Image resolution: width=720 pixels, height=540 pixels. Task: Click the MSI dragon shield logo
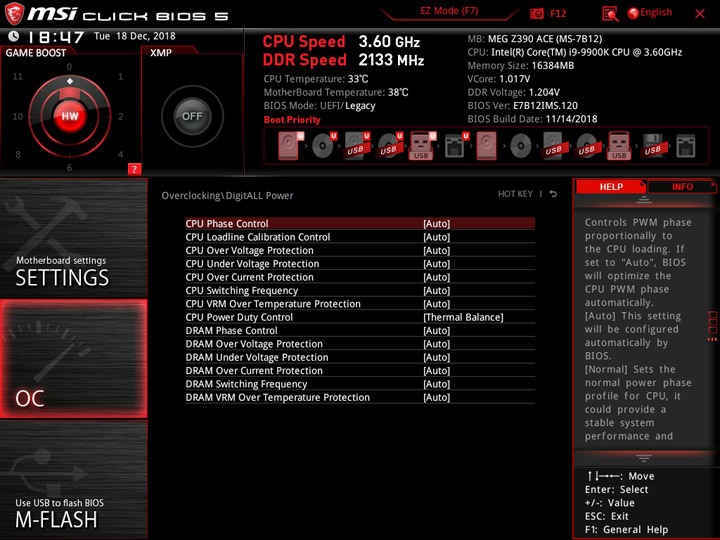(x=14, y=14)
